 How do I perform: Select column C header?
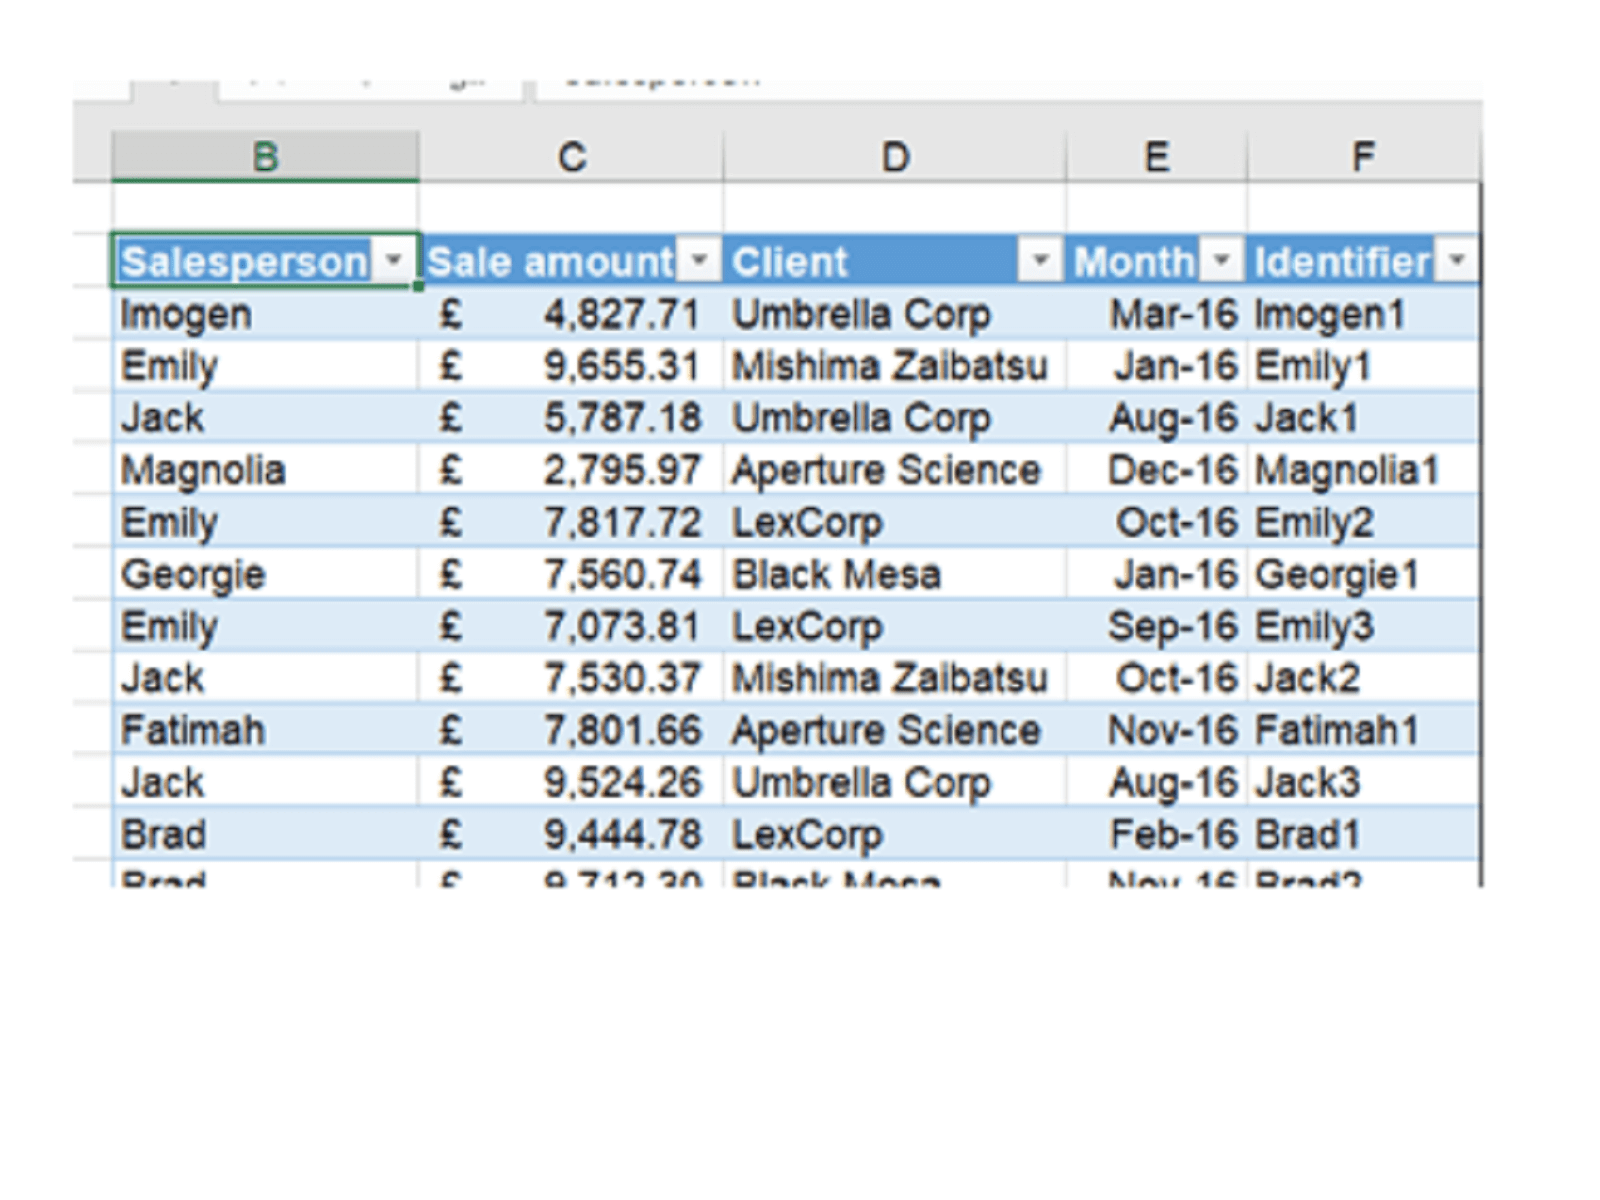(x=571, y=157)
